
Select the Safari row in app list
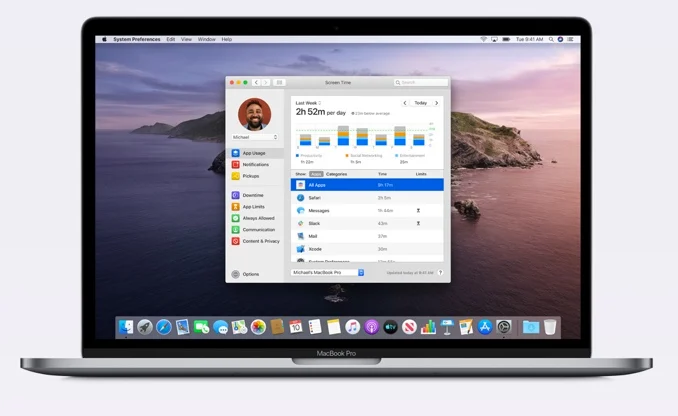pos(367,198)
